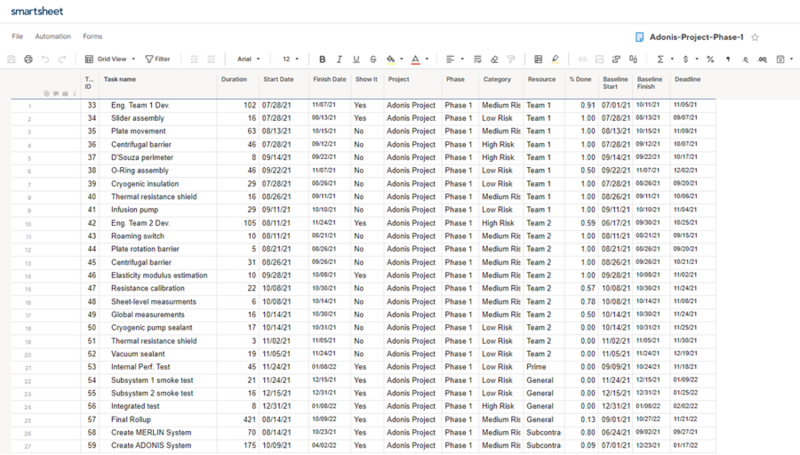Toggle italic formatting

[339, 59]
